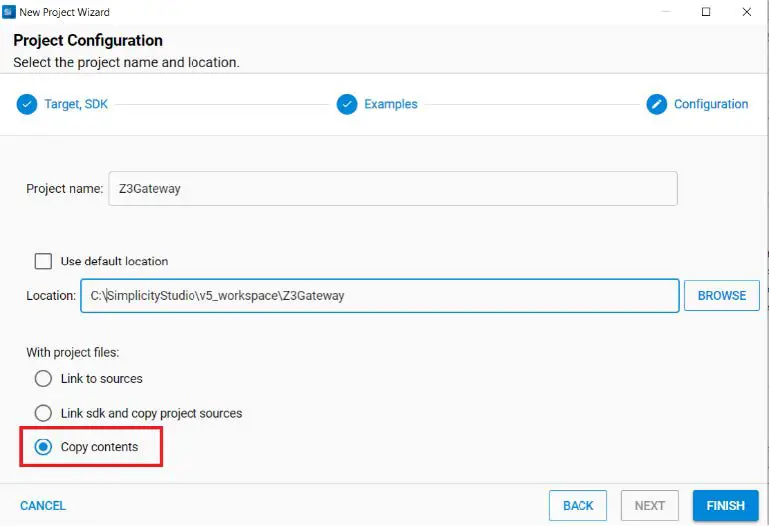Image resolution: width=769 pixels, height=526 pixels.
Task: Click the Simplicity Studio title bar icon
Action: coord(8,12)
